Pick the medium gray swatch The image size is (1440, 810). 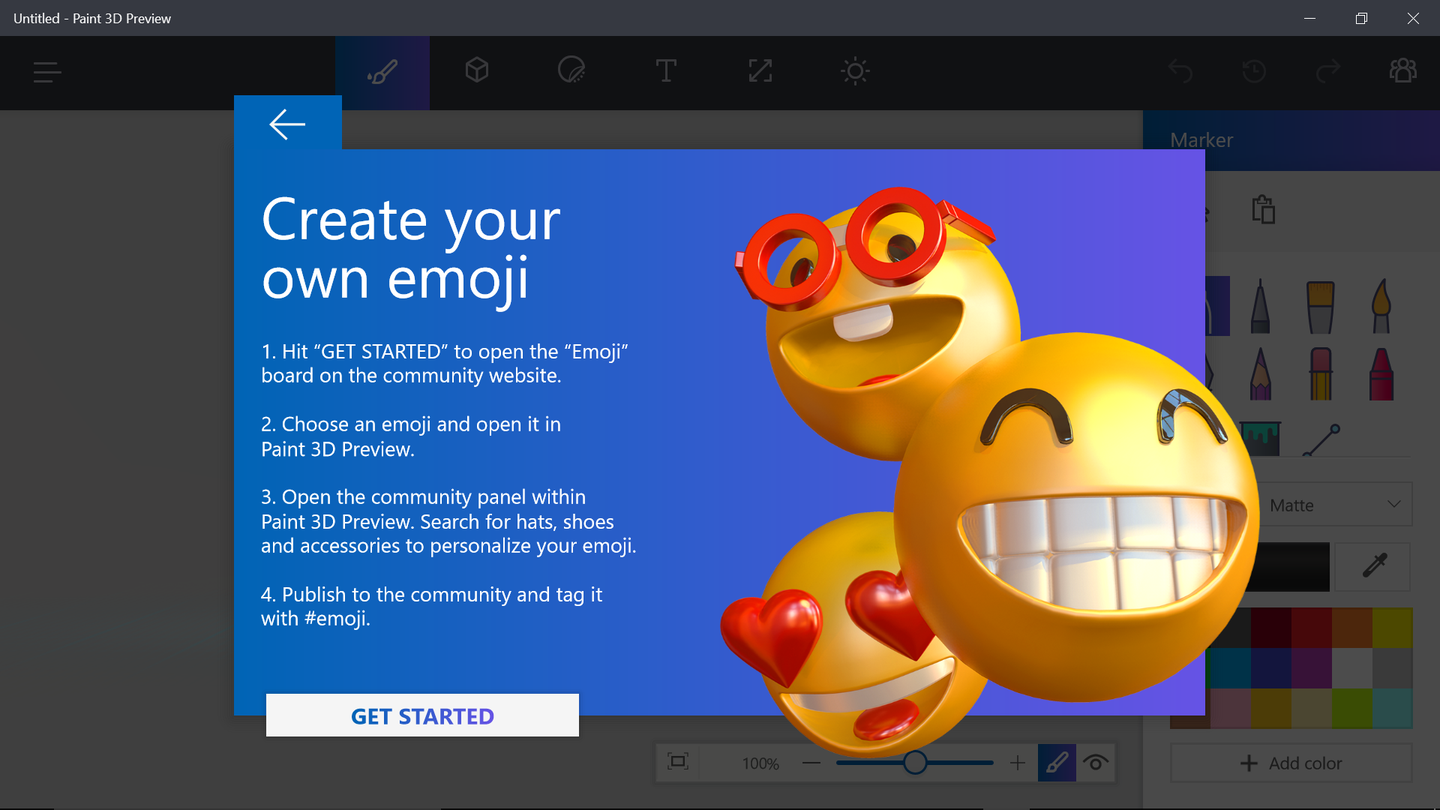point(1392,668)
